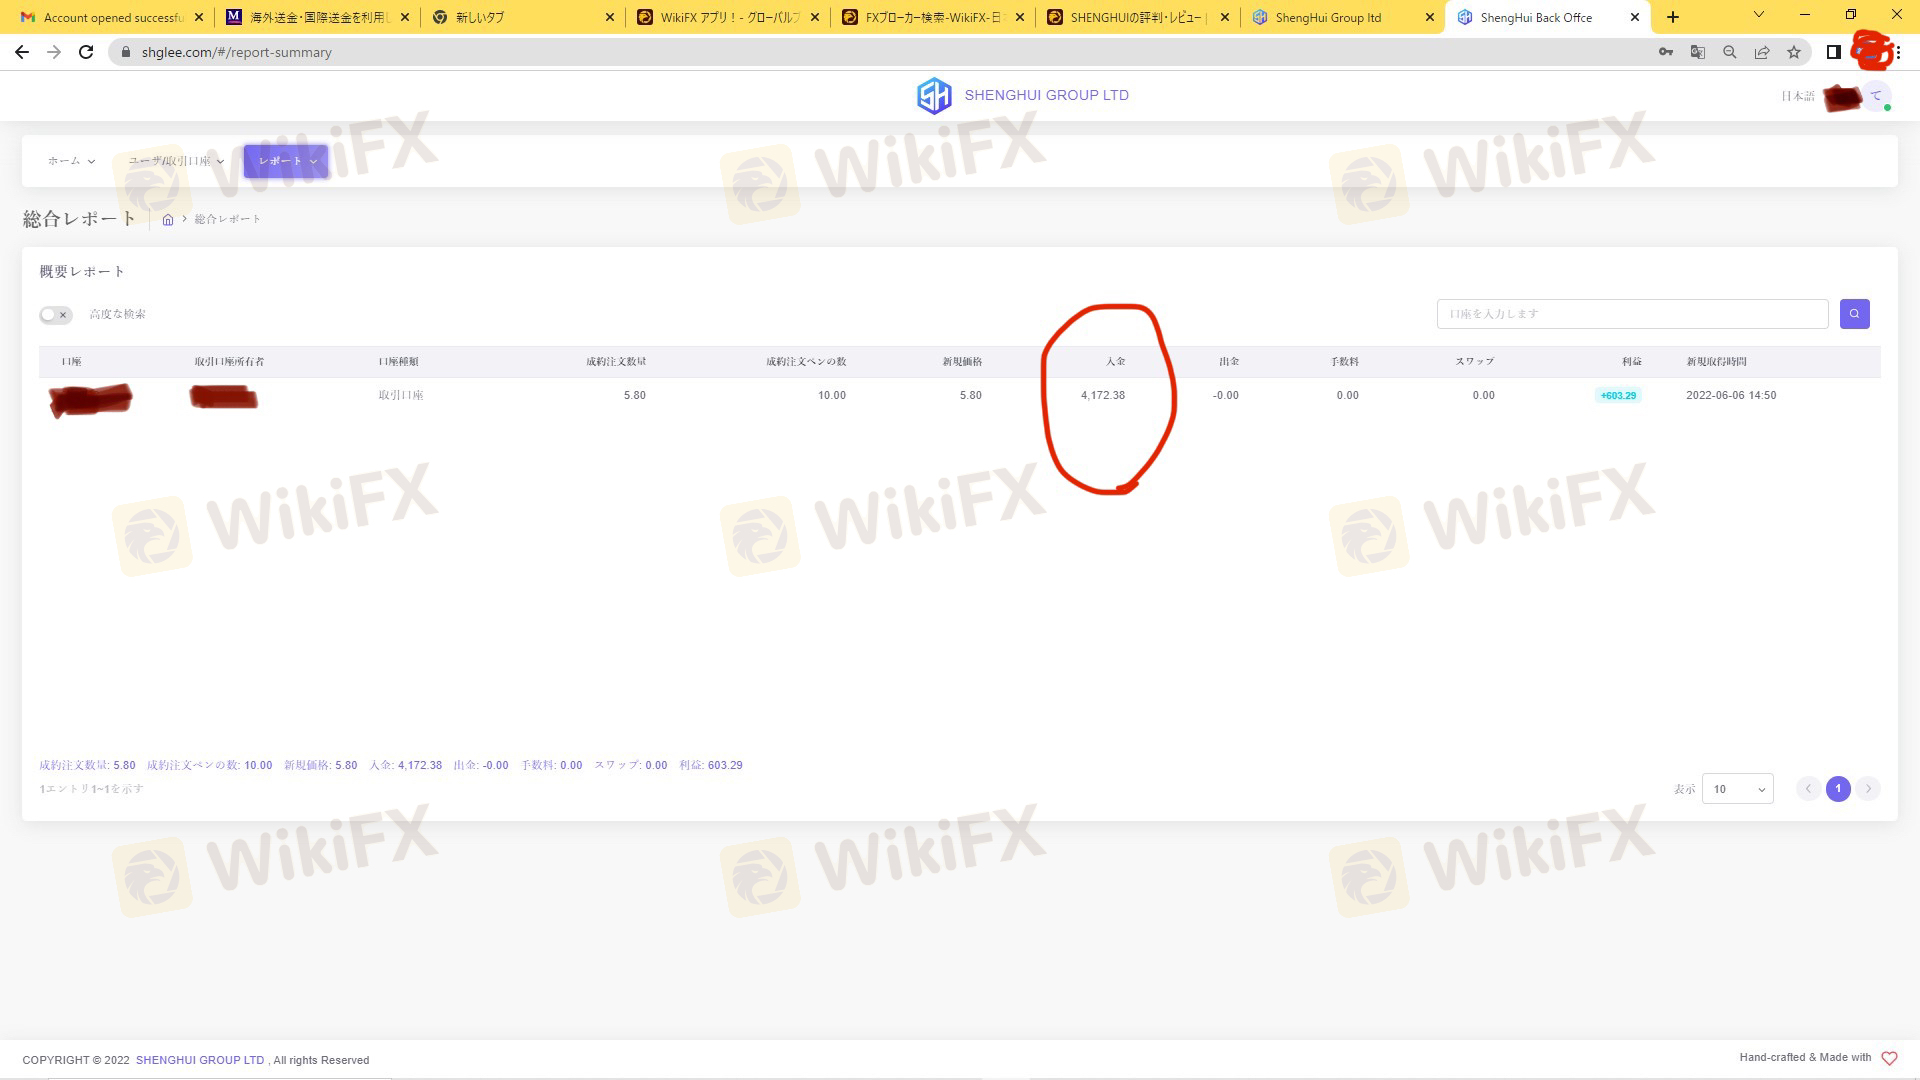Open the saved passwords key icon
Screen dimensions: 1920x1080
coord(1665,52)
